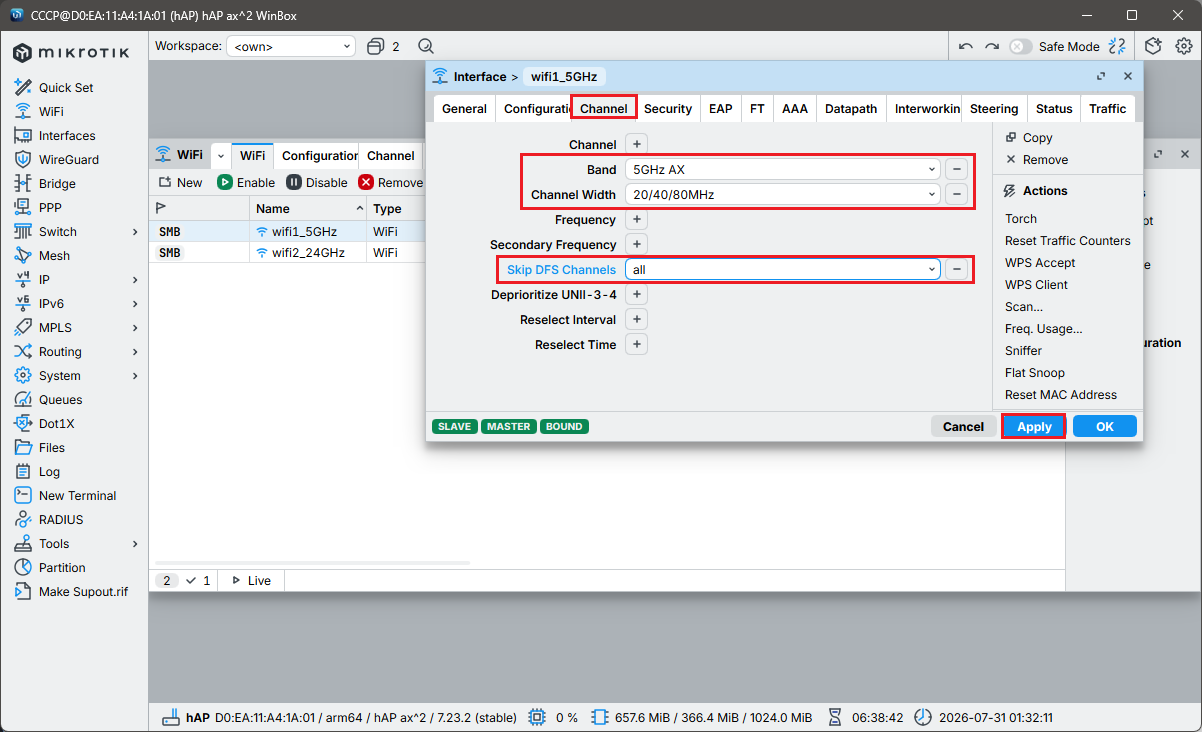Open the Files menu
The height and width of the screenshot is (732, 1202).
[52, 447]
